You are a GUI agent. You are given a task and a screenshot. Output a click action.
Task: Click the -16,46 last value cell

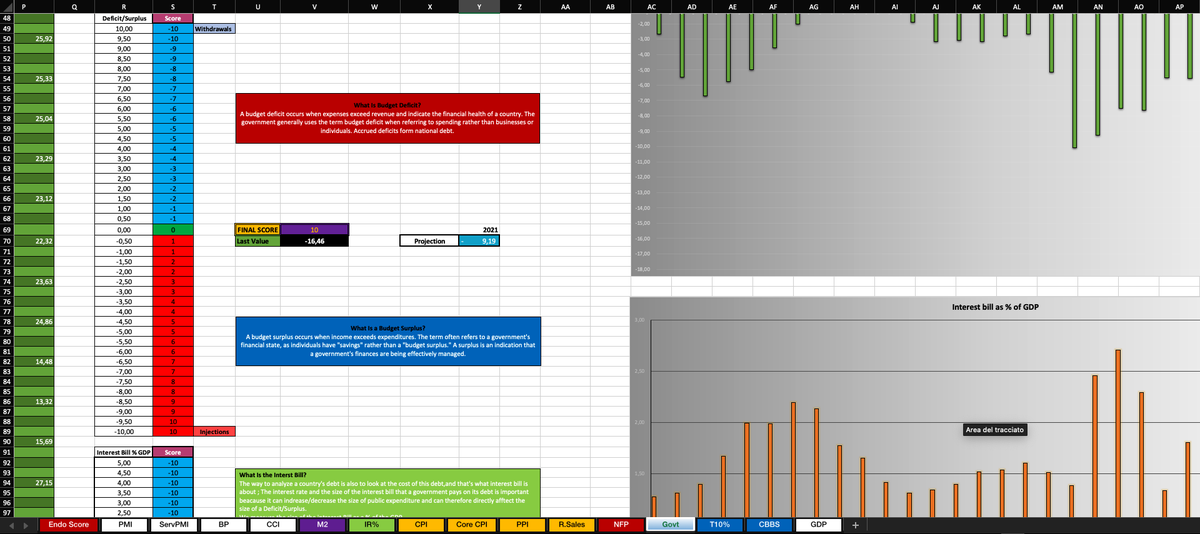pos(314,240)
